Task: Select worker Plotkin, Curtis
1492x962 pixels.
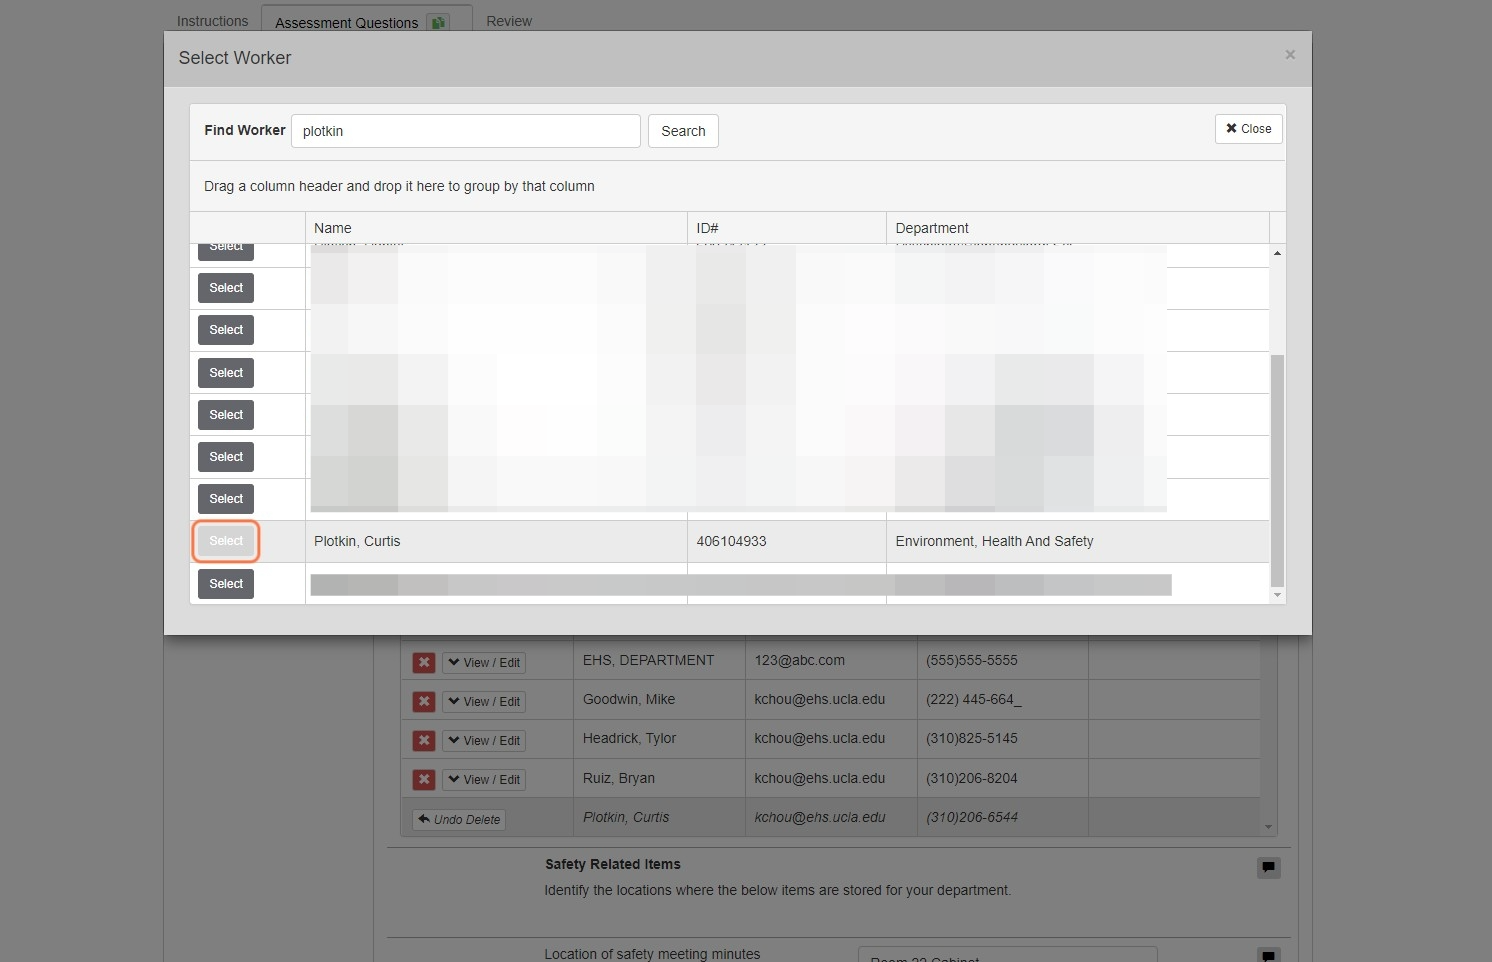Action: coord(226,541)
